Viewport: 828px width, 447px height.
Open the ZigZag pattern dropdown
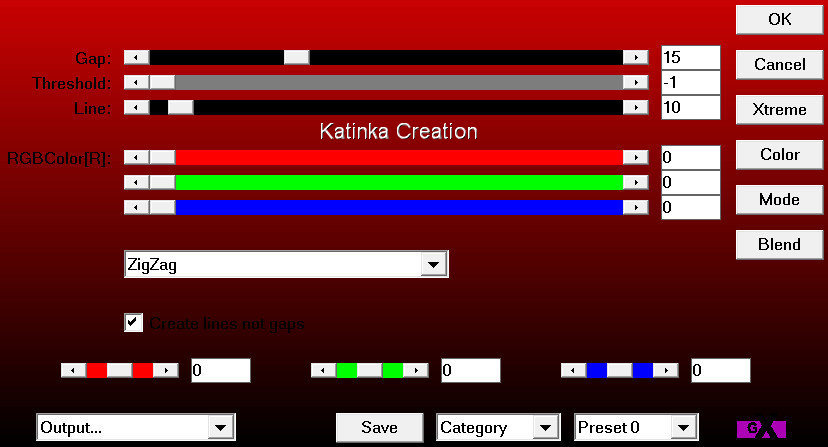coord(432,264)
